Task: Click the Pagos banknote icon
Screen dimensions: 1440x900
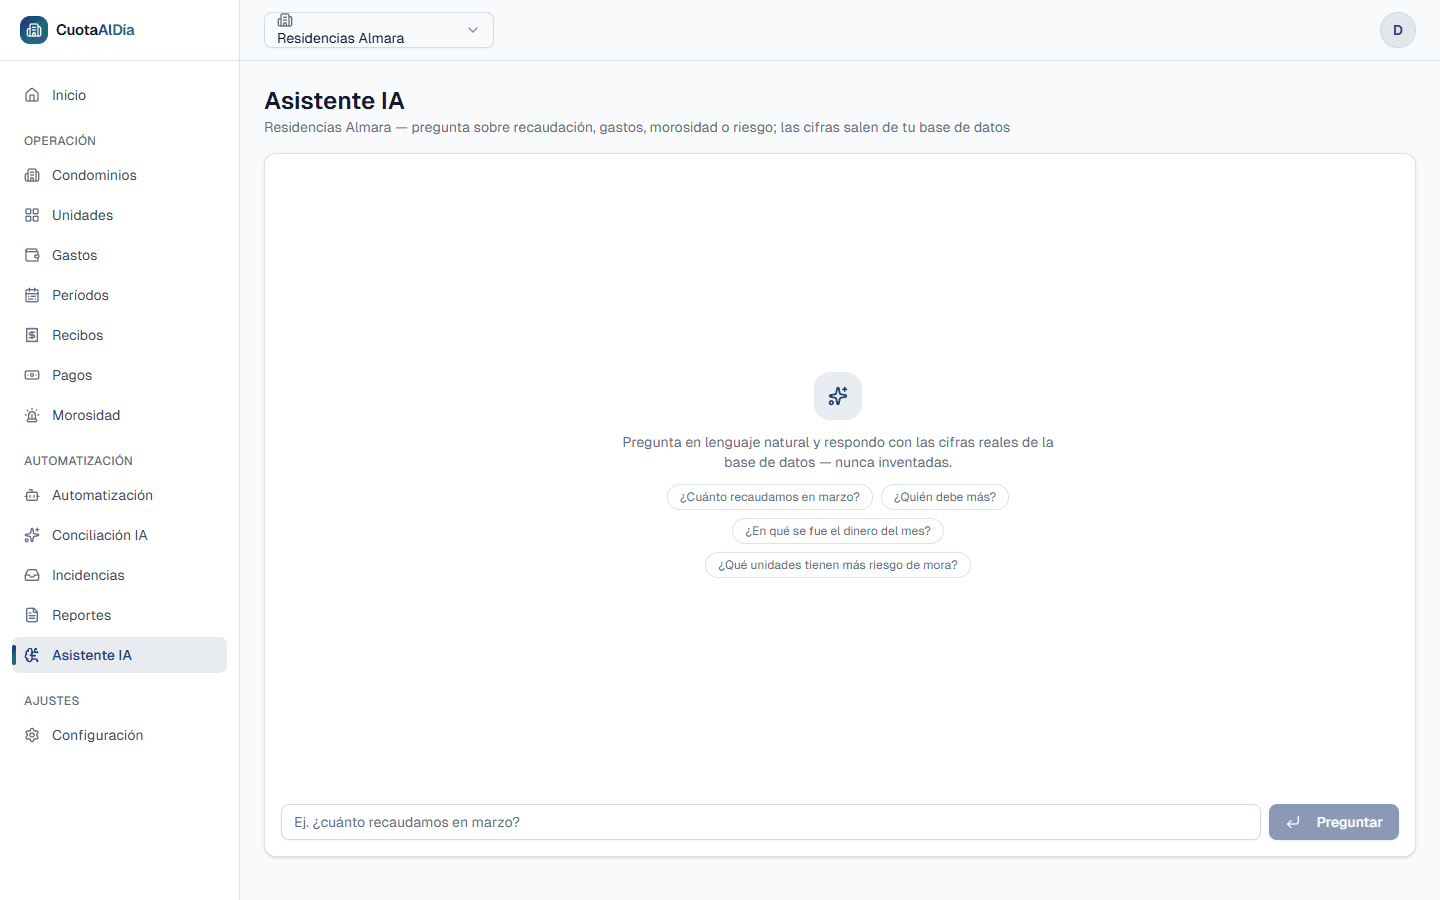Action: [x=32, y=375]
